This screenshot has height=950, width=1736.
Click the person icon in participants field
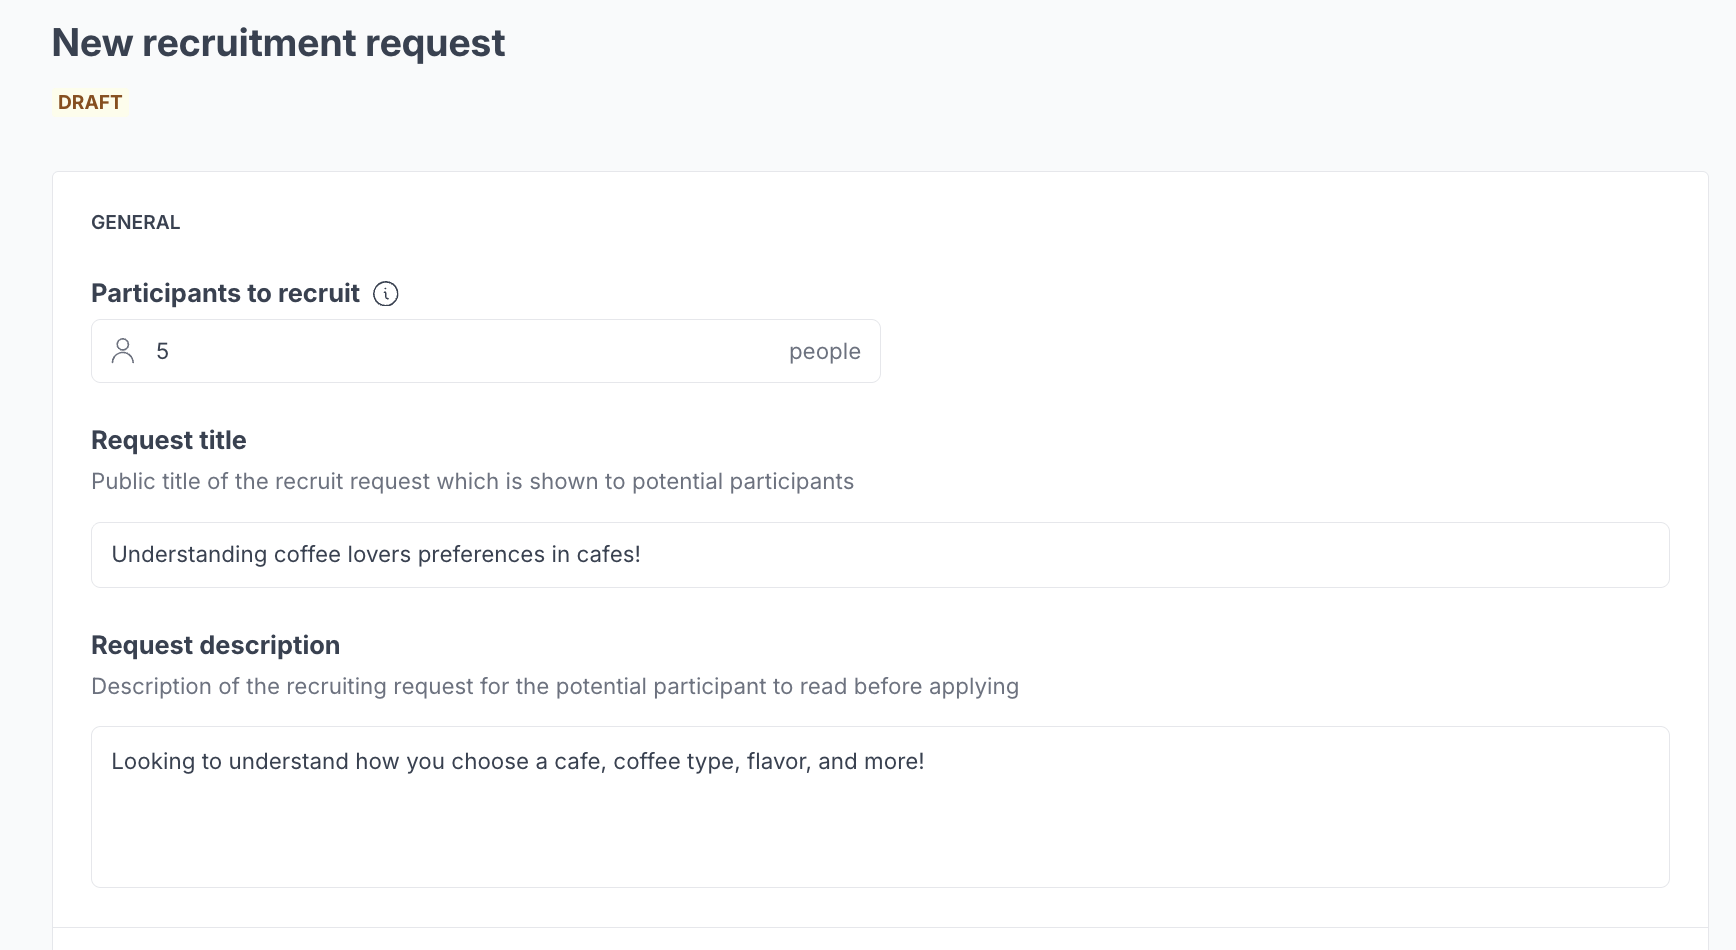(123, 351)
